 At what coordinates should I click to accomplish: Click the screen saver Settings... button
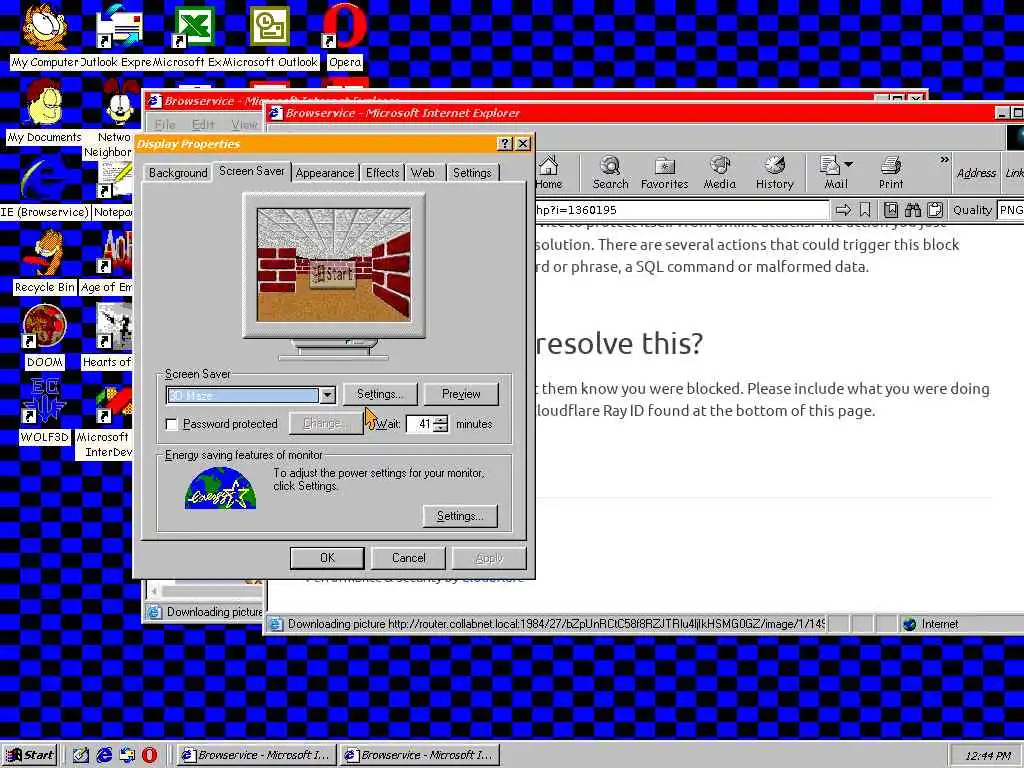point(380,394)
